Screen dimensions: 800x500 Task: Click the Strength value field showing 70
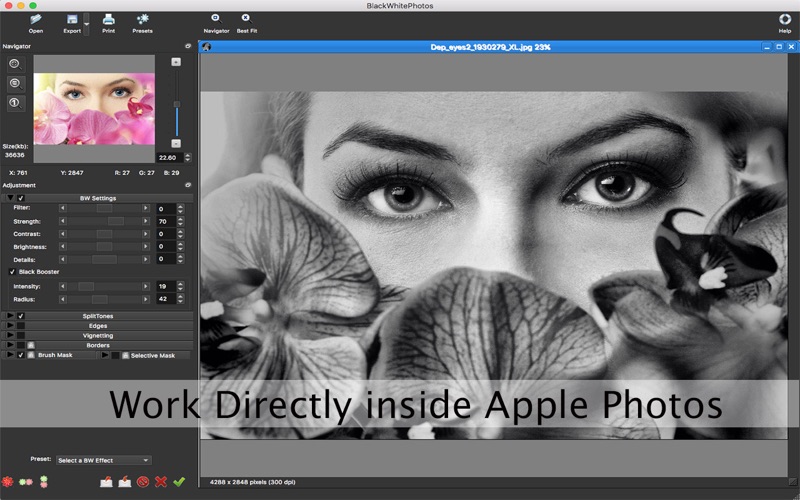(166, 221)
